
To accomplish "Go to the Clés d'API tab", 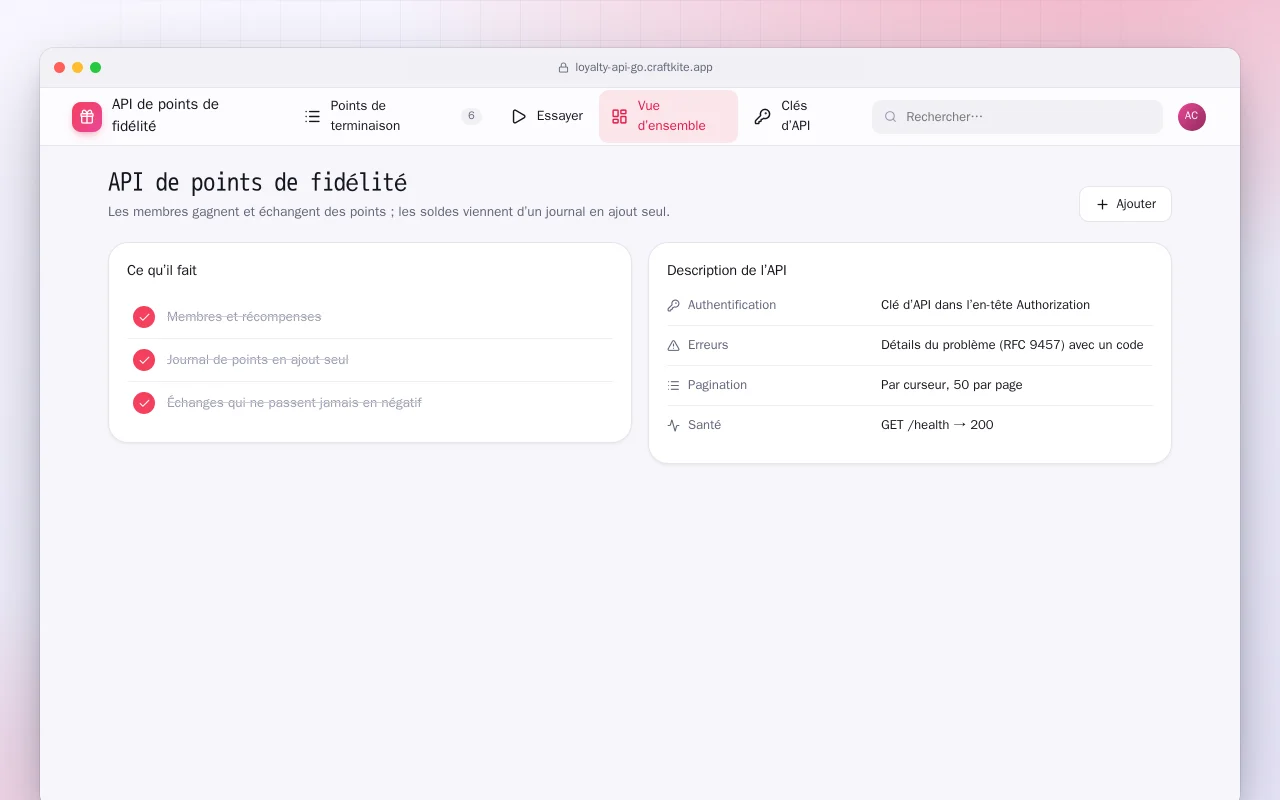I will click(794, 116).
